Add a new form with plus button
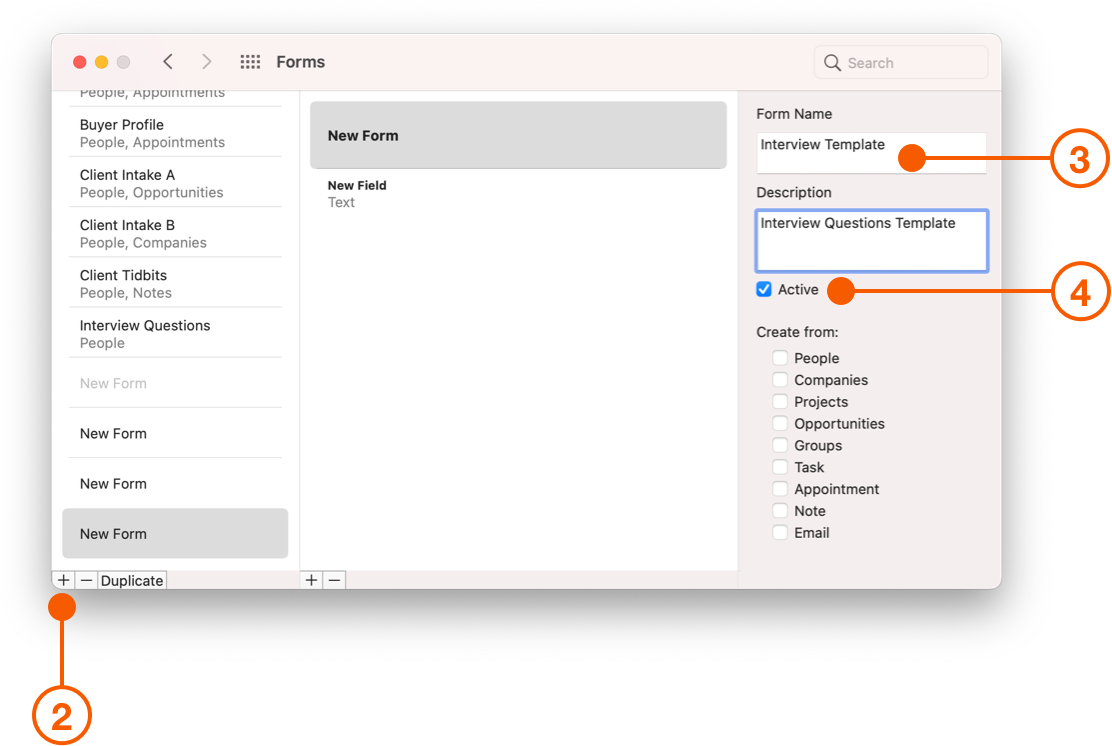 [63, 580]
